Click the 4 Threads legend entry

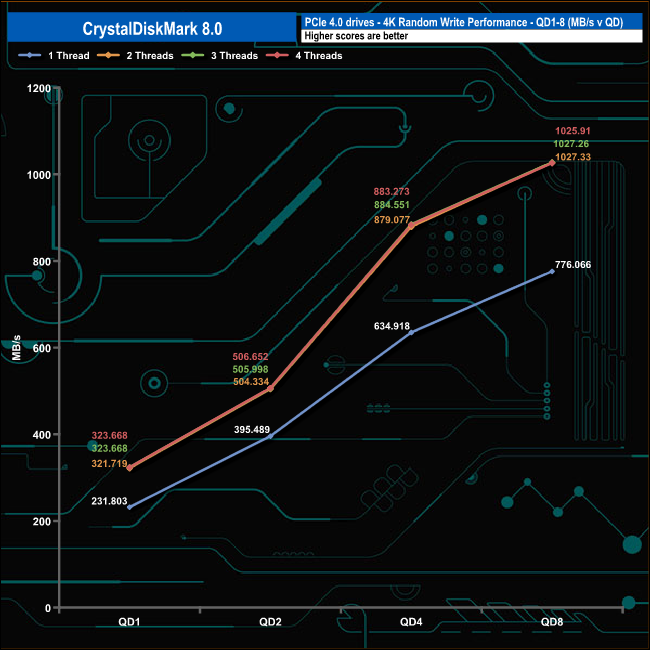pos(304,56)
